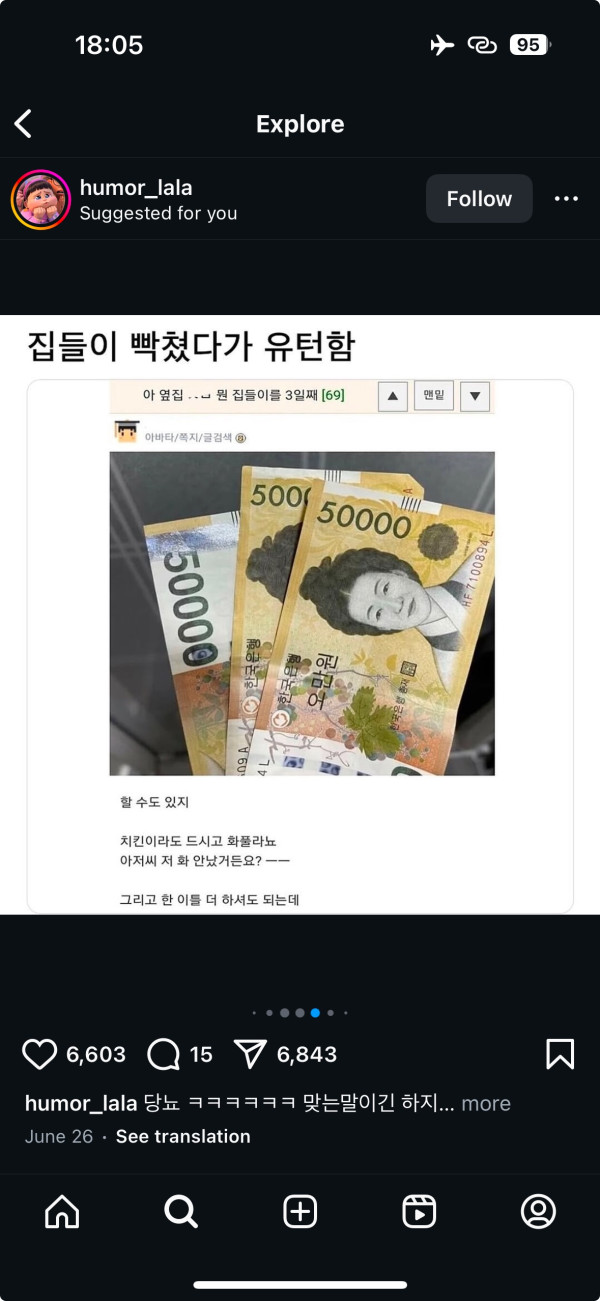Share the post with paper plane icon

coord(250,1054)
